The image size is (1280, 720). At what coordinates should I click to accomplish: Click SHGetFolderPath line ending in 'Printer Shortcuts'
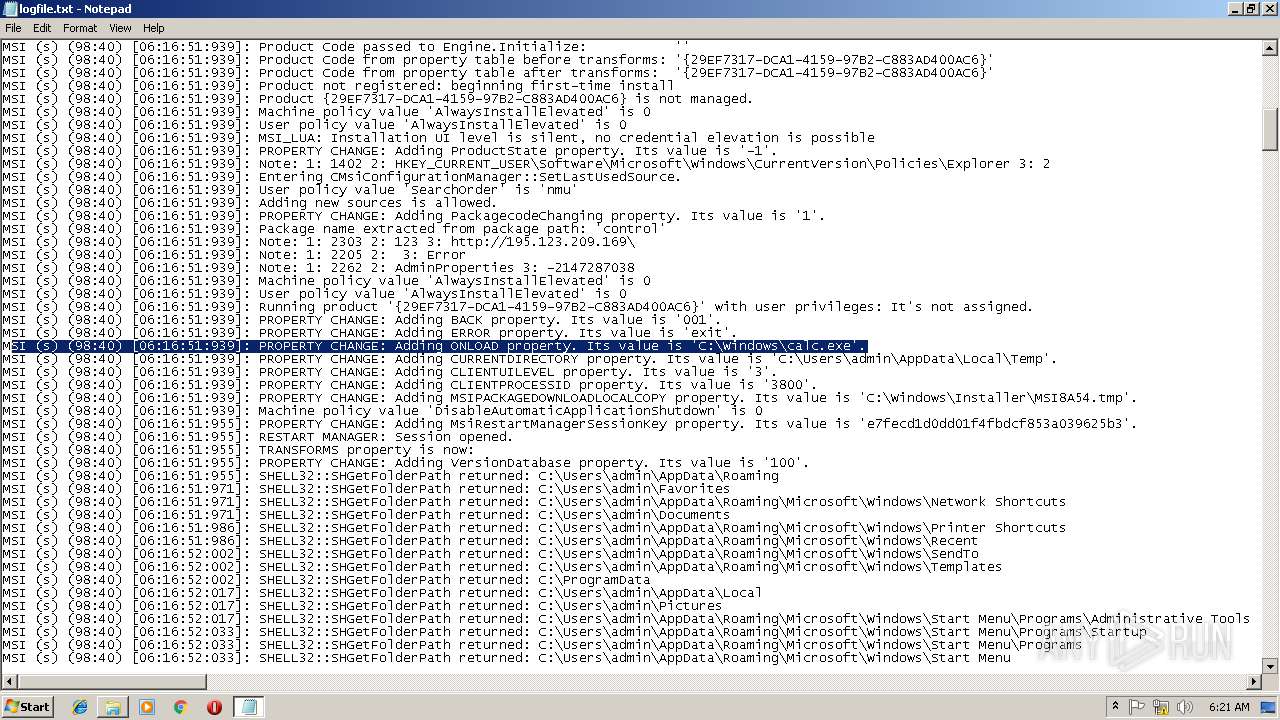(534, 528)
